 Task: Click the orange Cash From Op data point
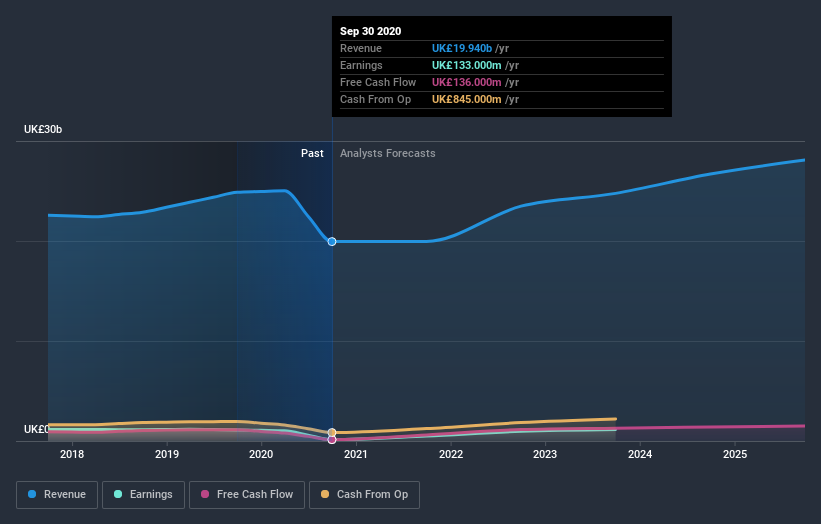(x=332, y=432)
